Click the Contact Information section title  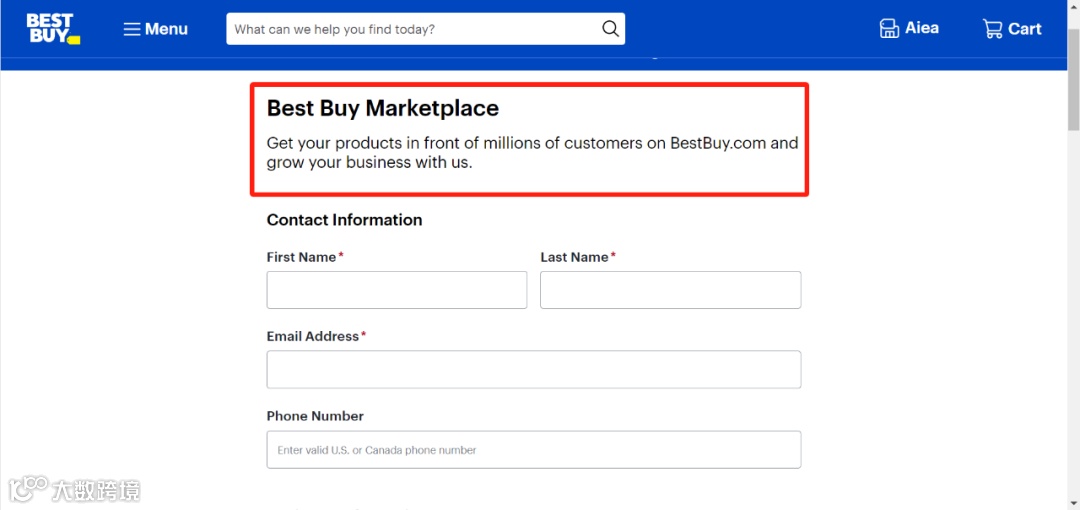(x=344, y=220)
